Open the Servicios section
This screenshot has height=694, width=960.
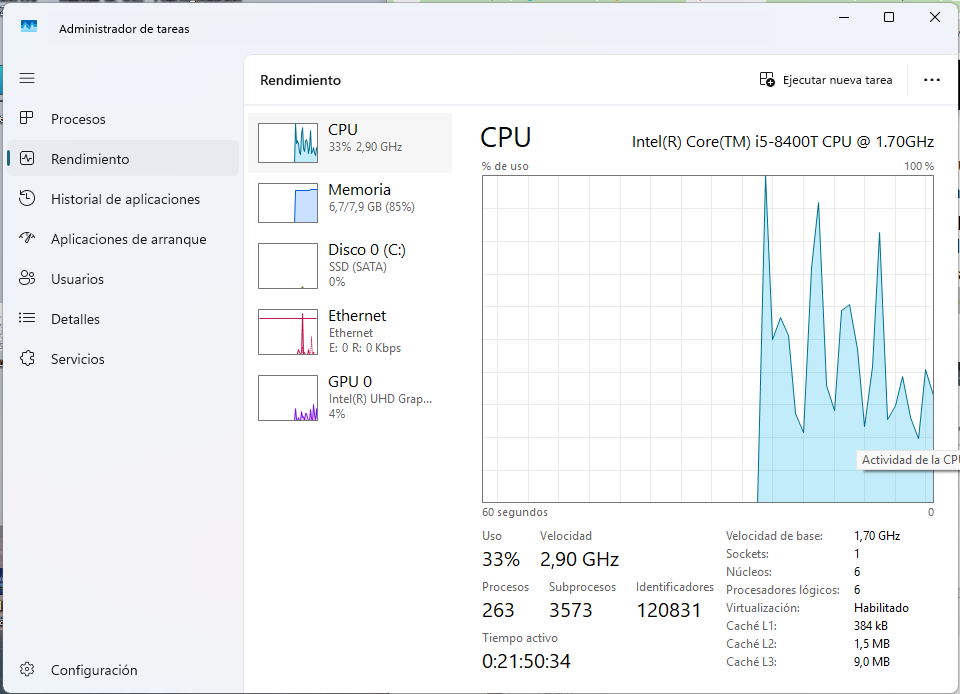tap(79, 358)
